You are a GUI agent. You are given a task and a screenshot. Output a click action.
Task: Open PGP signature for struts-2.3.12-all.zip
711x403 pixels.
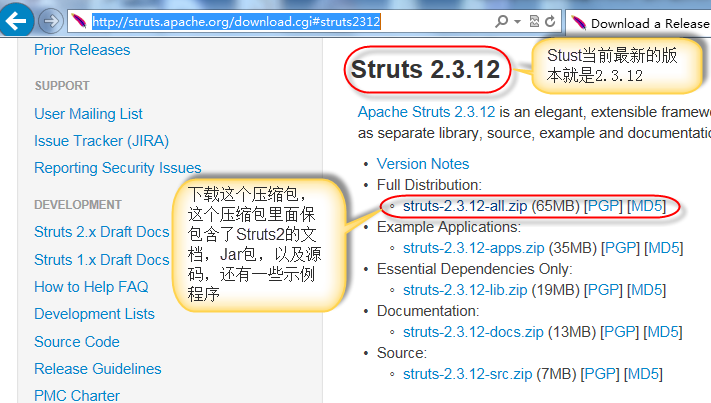tap(603, 206)
